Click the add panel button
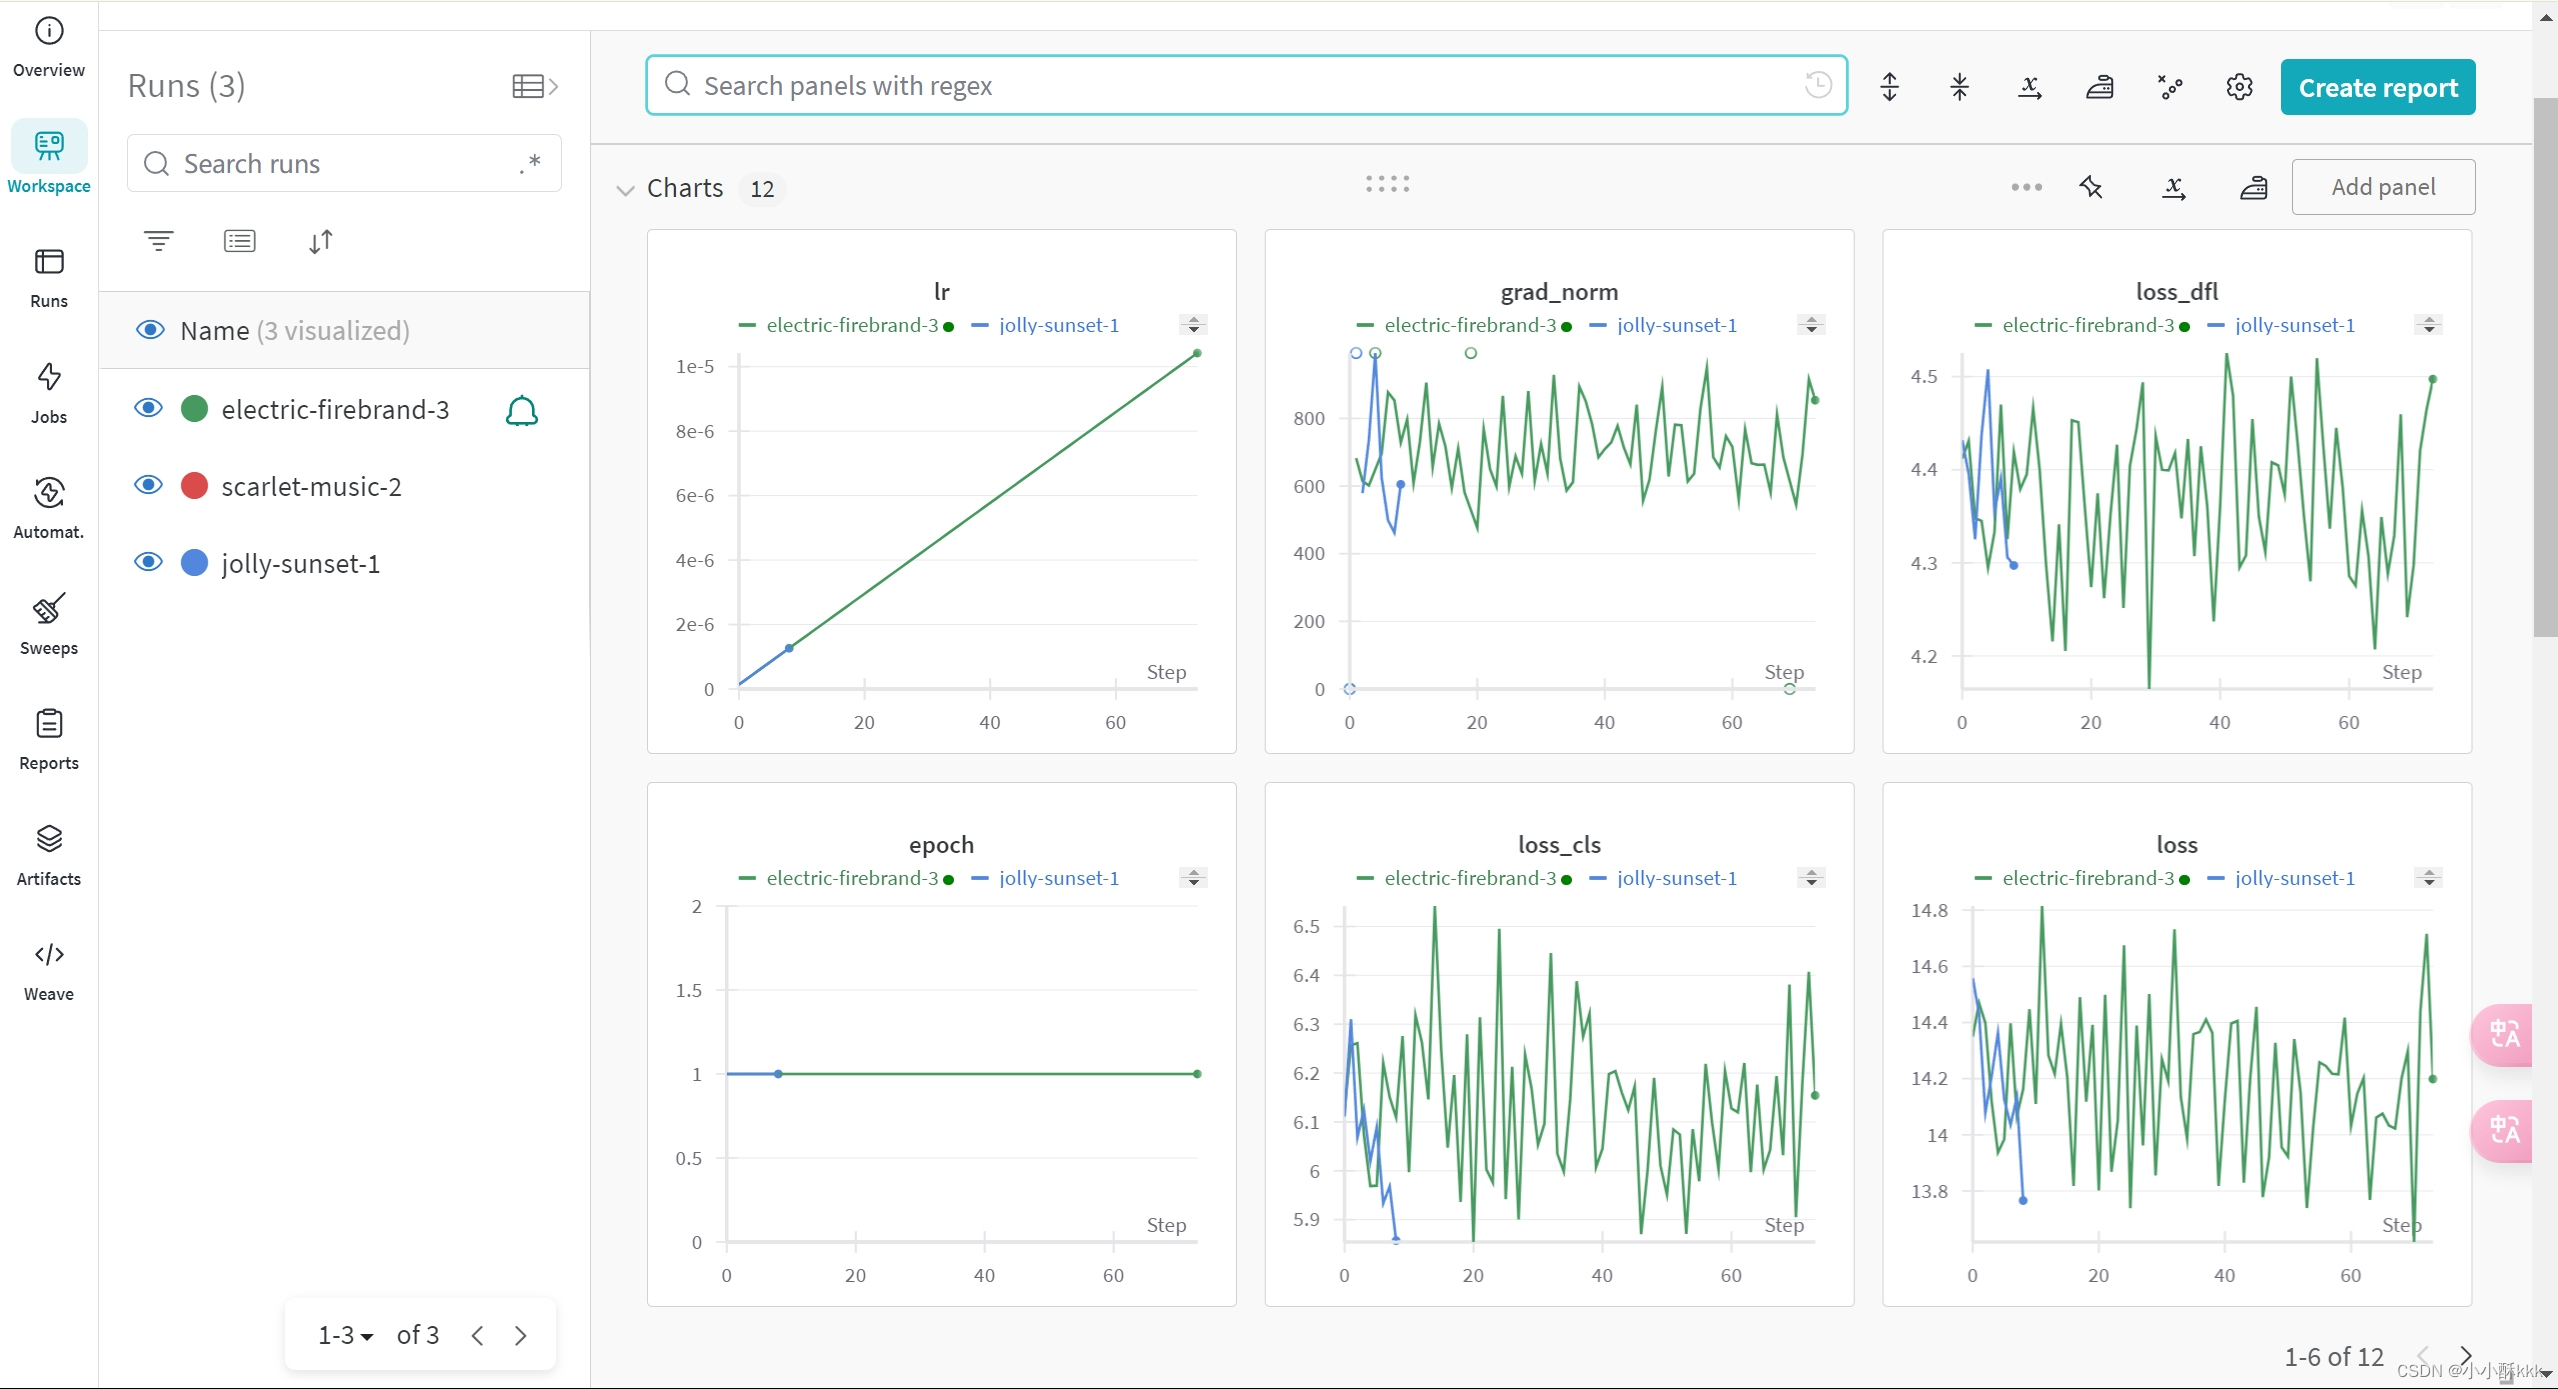Image resolution: width=2558 pixels, height=1389 pixels. coord(2382,186)
